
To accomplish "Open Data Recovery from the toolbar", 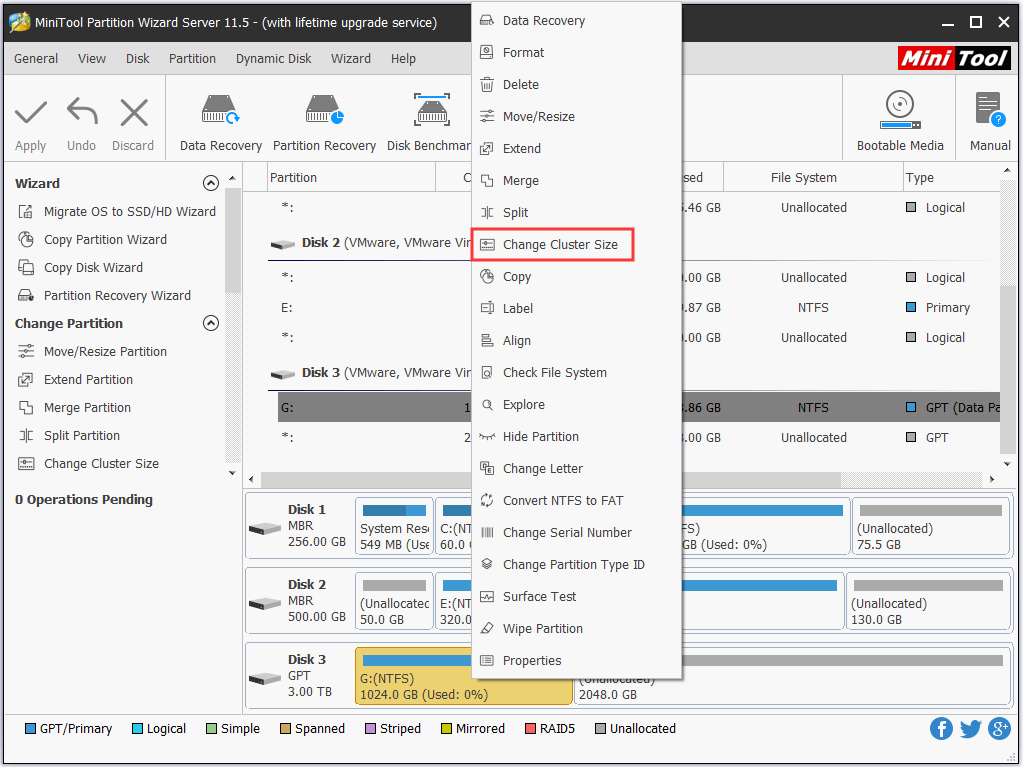I will coord(221,123).
